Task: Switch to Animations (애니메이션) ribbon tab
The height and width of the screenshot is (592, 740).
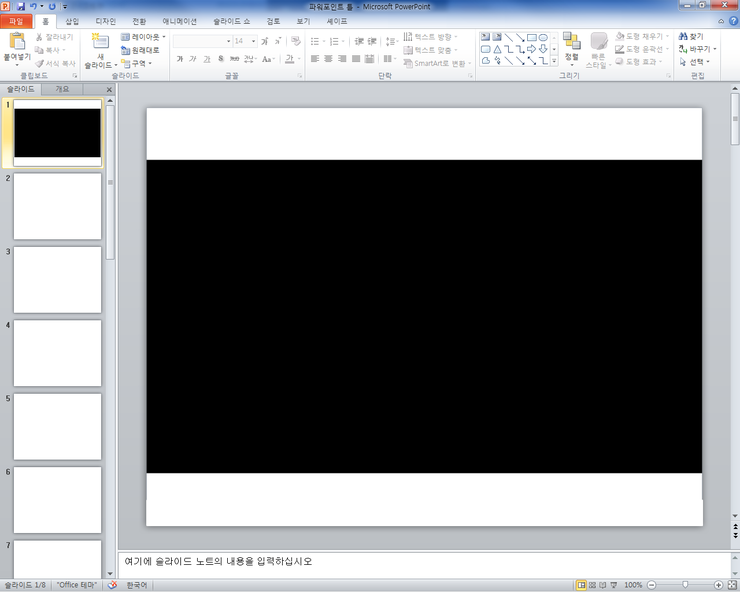Action: pos(179,21)
